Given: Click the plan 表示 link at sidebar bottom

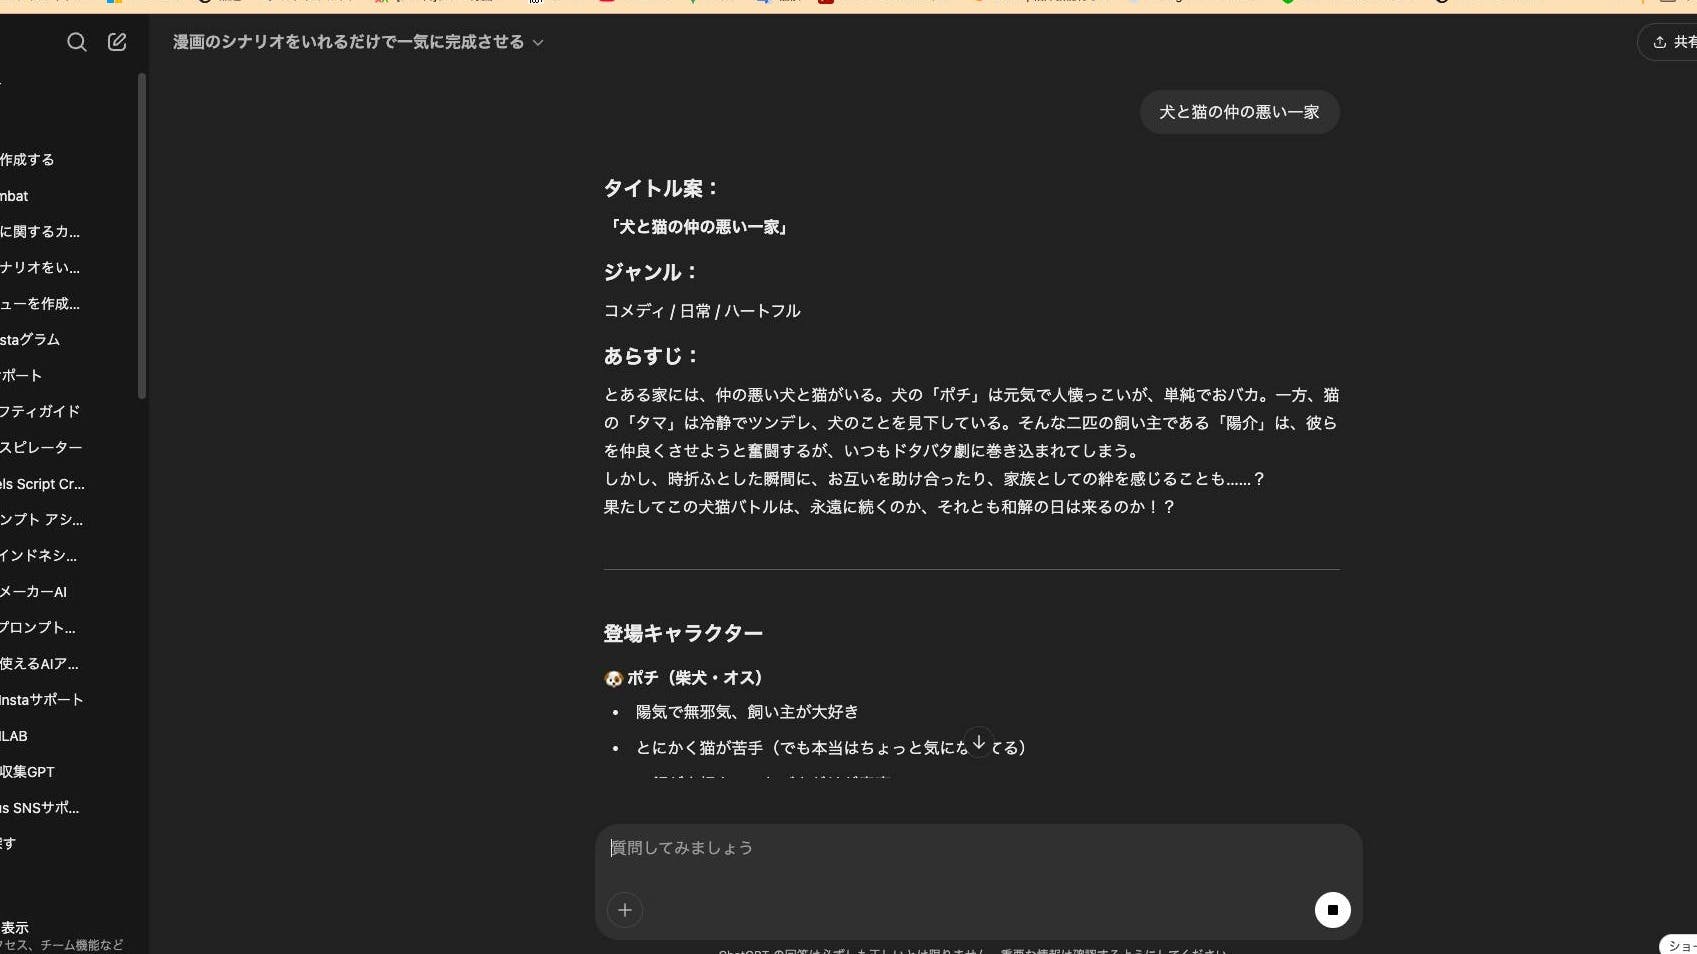Looking at the screenshot, I should coord(15,928).
